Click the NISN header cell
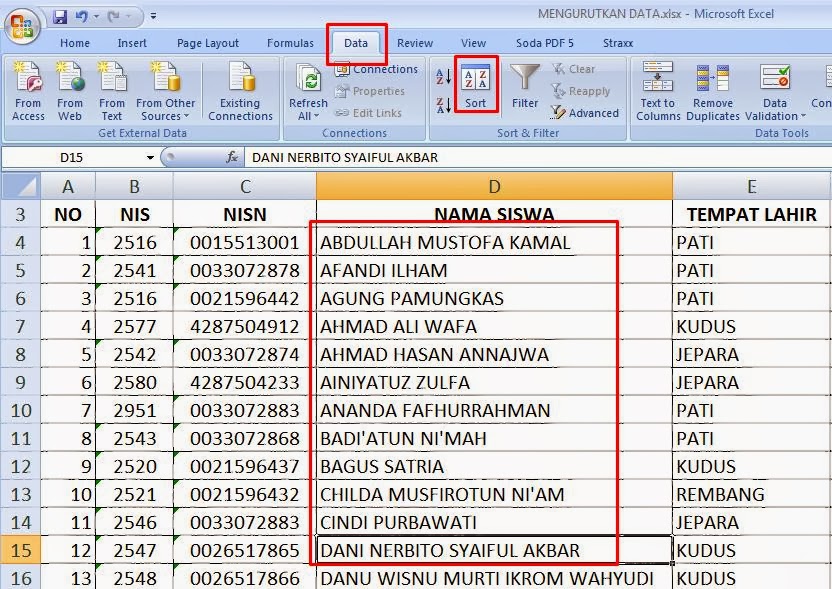The width and height of the screenshot is (832, 589). 245,214
